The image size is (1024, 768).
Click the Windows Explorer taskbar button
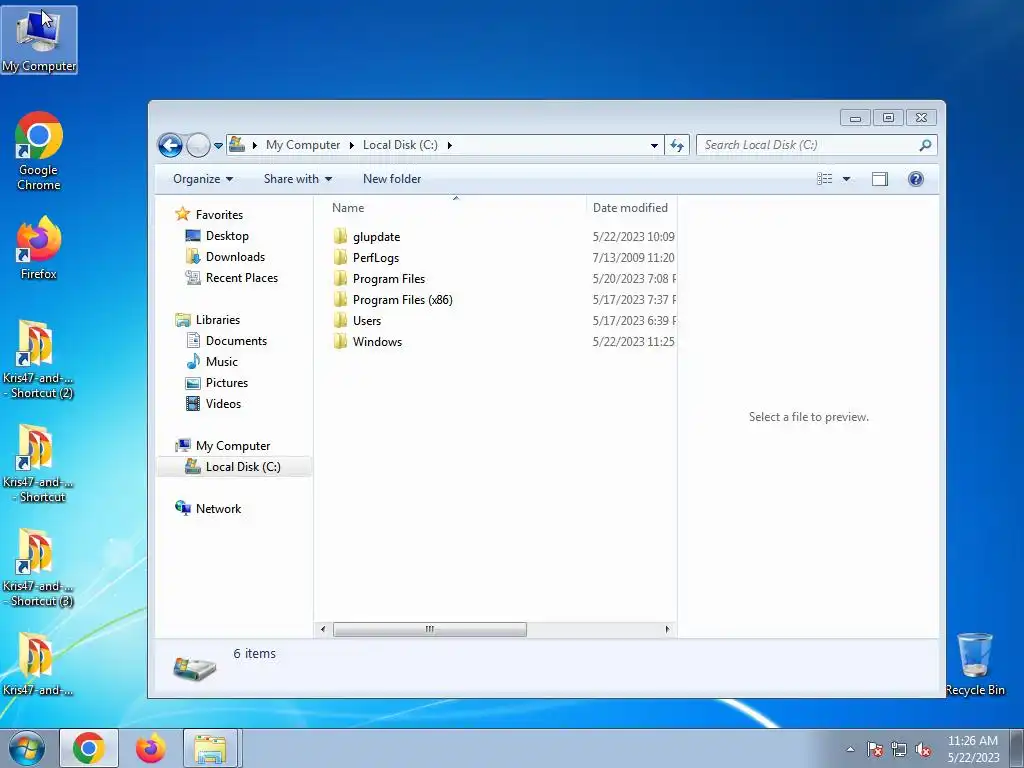pyautogui.click(x=210, y=748)
